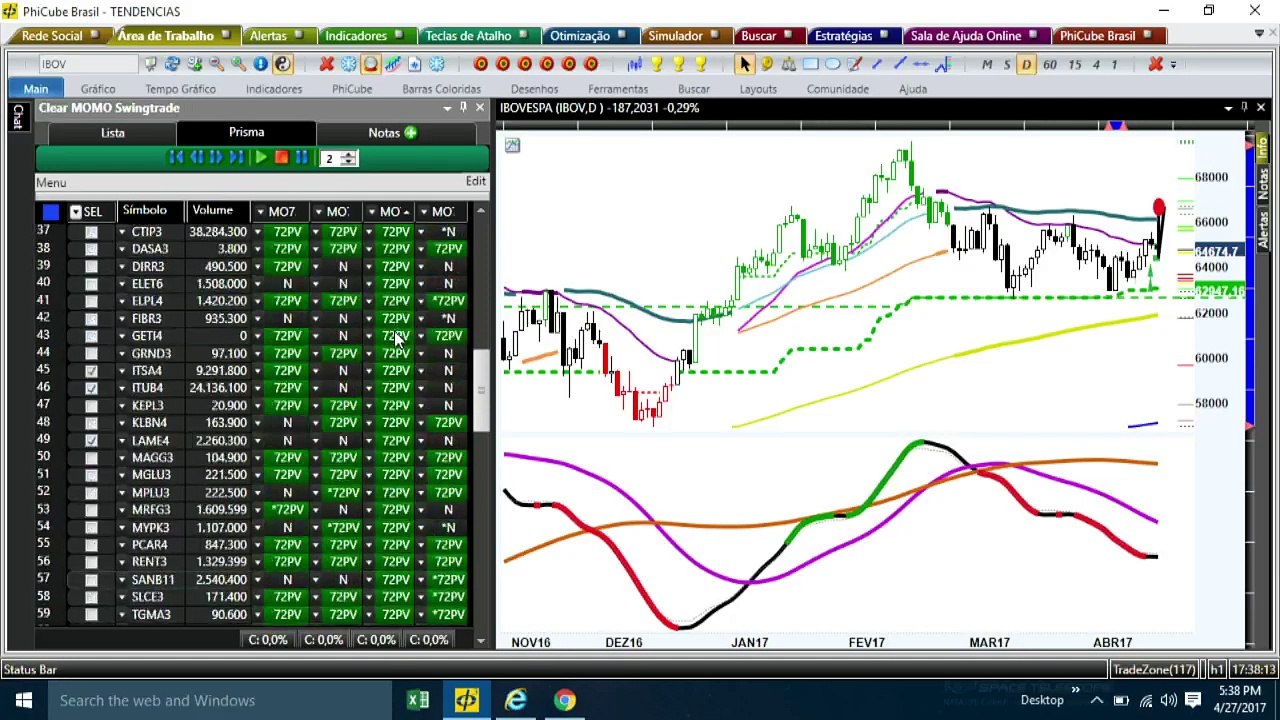Click the red X icon right of timeframes

[1155, 64]
